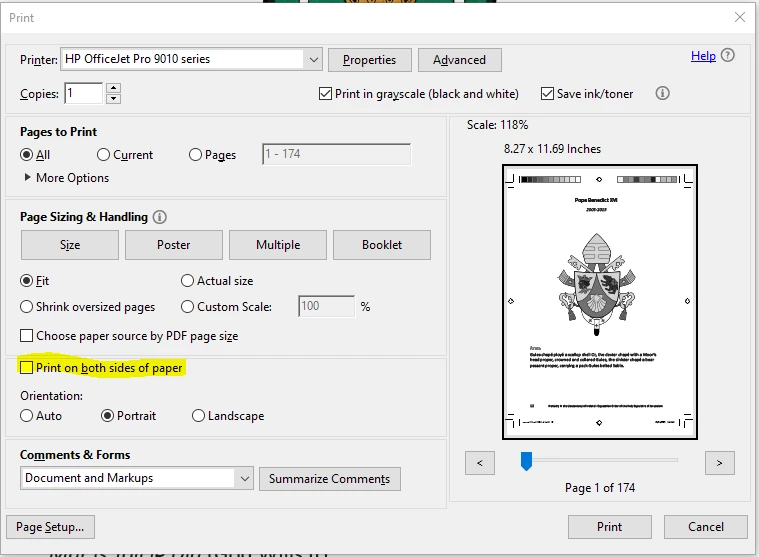Decrease copies with the down spinner arrow
The height and width of the screenshot is (557, 759).
113,98
